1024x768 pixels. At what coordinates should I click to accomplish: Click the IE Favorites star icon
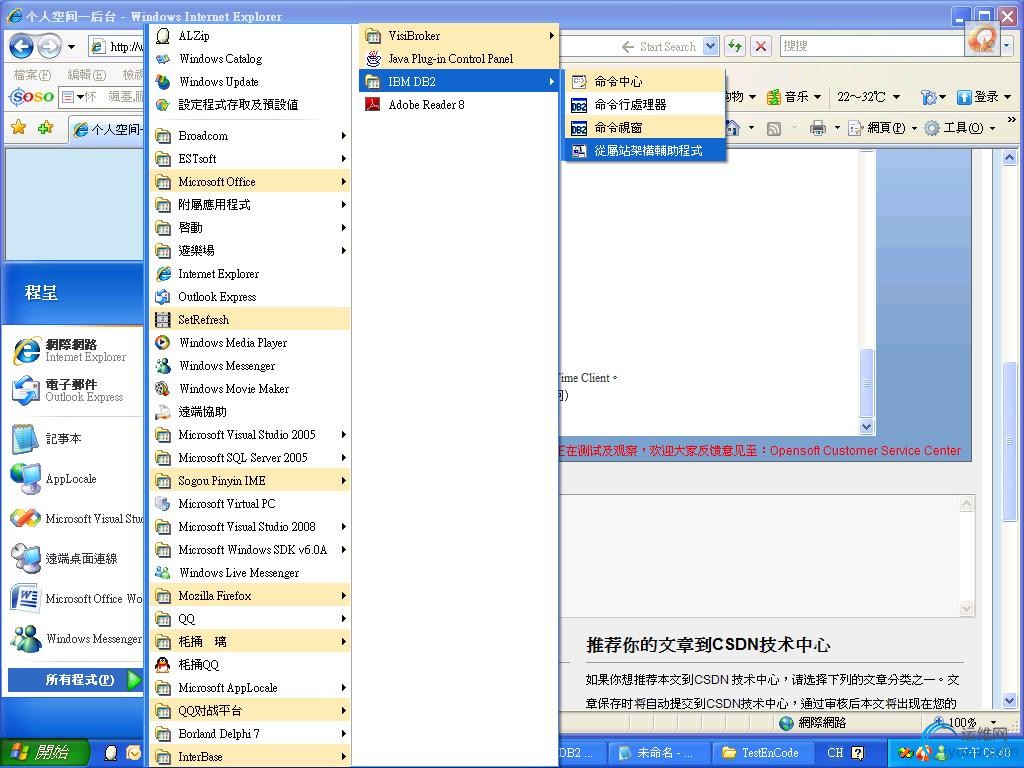coord(18,127)
